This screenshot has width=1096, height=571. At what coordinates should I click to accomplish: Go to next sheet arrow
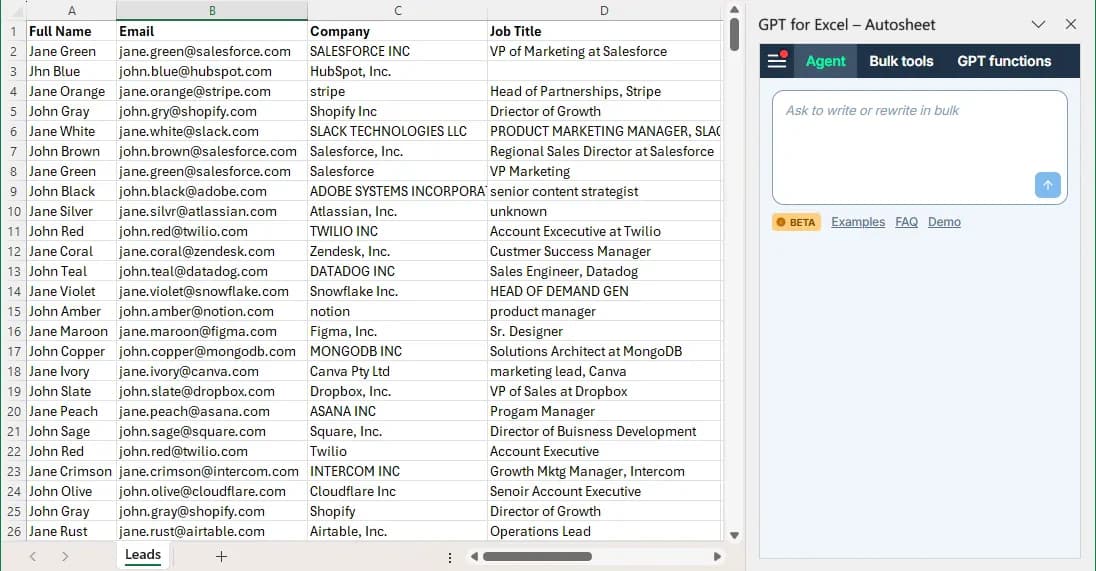coord(65,556)
